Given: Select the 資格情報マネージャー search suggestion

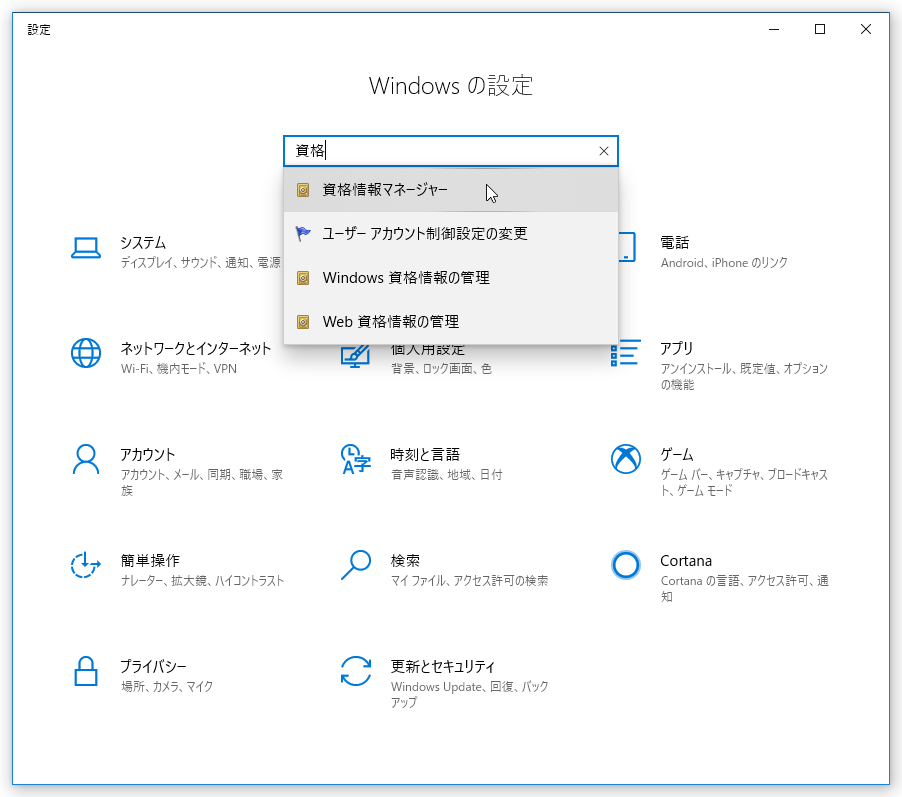Looking at the screenshot, I should (451, 190).
